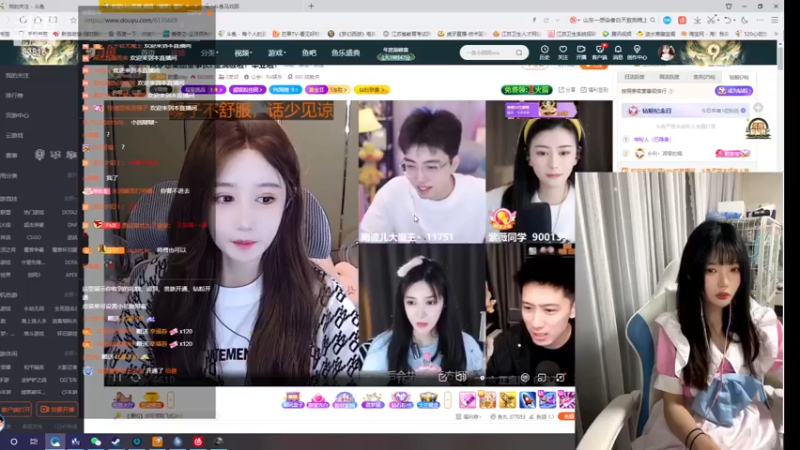Image resolution: width=800 pixels, height=450 pixels.
Task: Open the 历史 history icon in Douyu header
Action: click(544, 52)
